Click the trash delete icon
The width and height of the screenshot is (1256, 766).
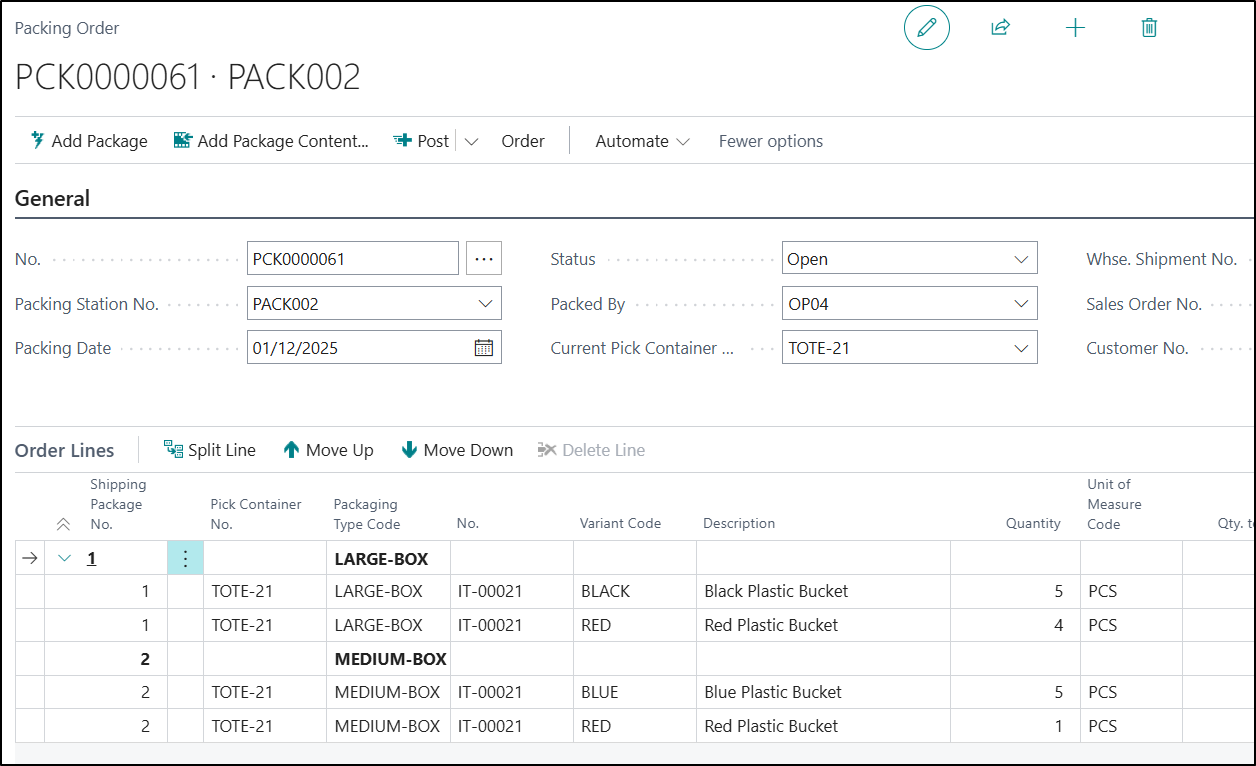pos(1149,28)
